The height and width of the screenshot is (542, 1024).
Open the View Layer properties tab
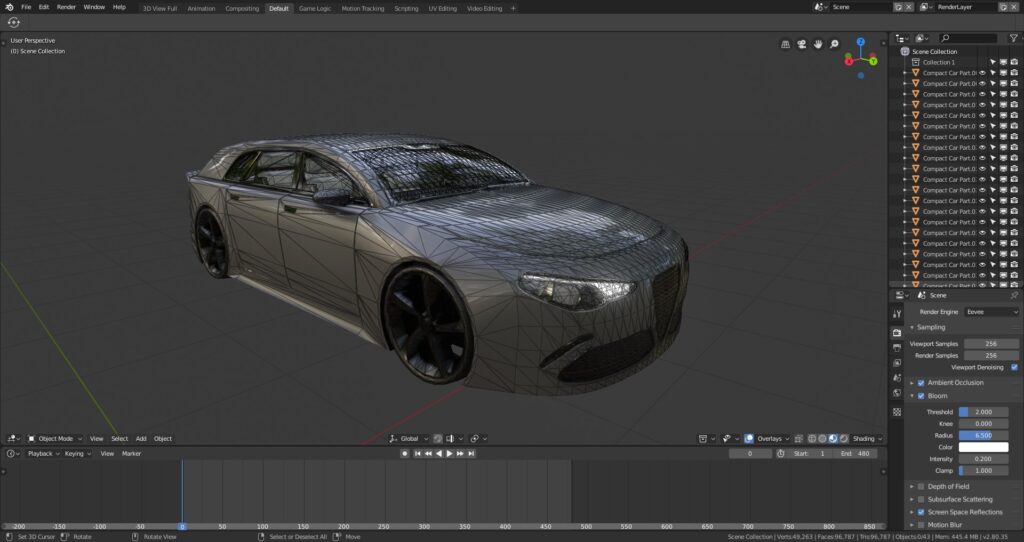pyautogui.click(x=897, y=362)
